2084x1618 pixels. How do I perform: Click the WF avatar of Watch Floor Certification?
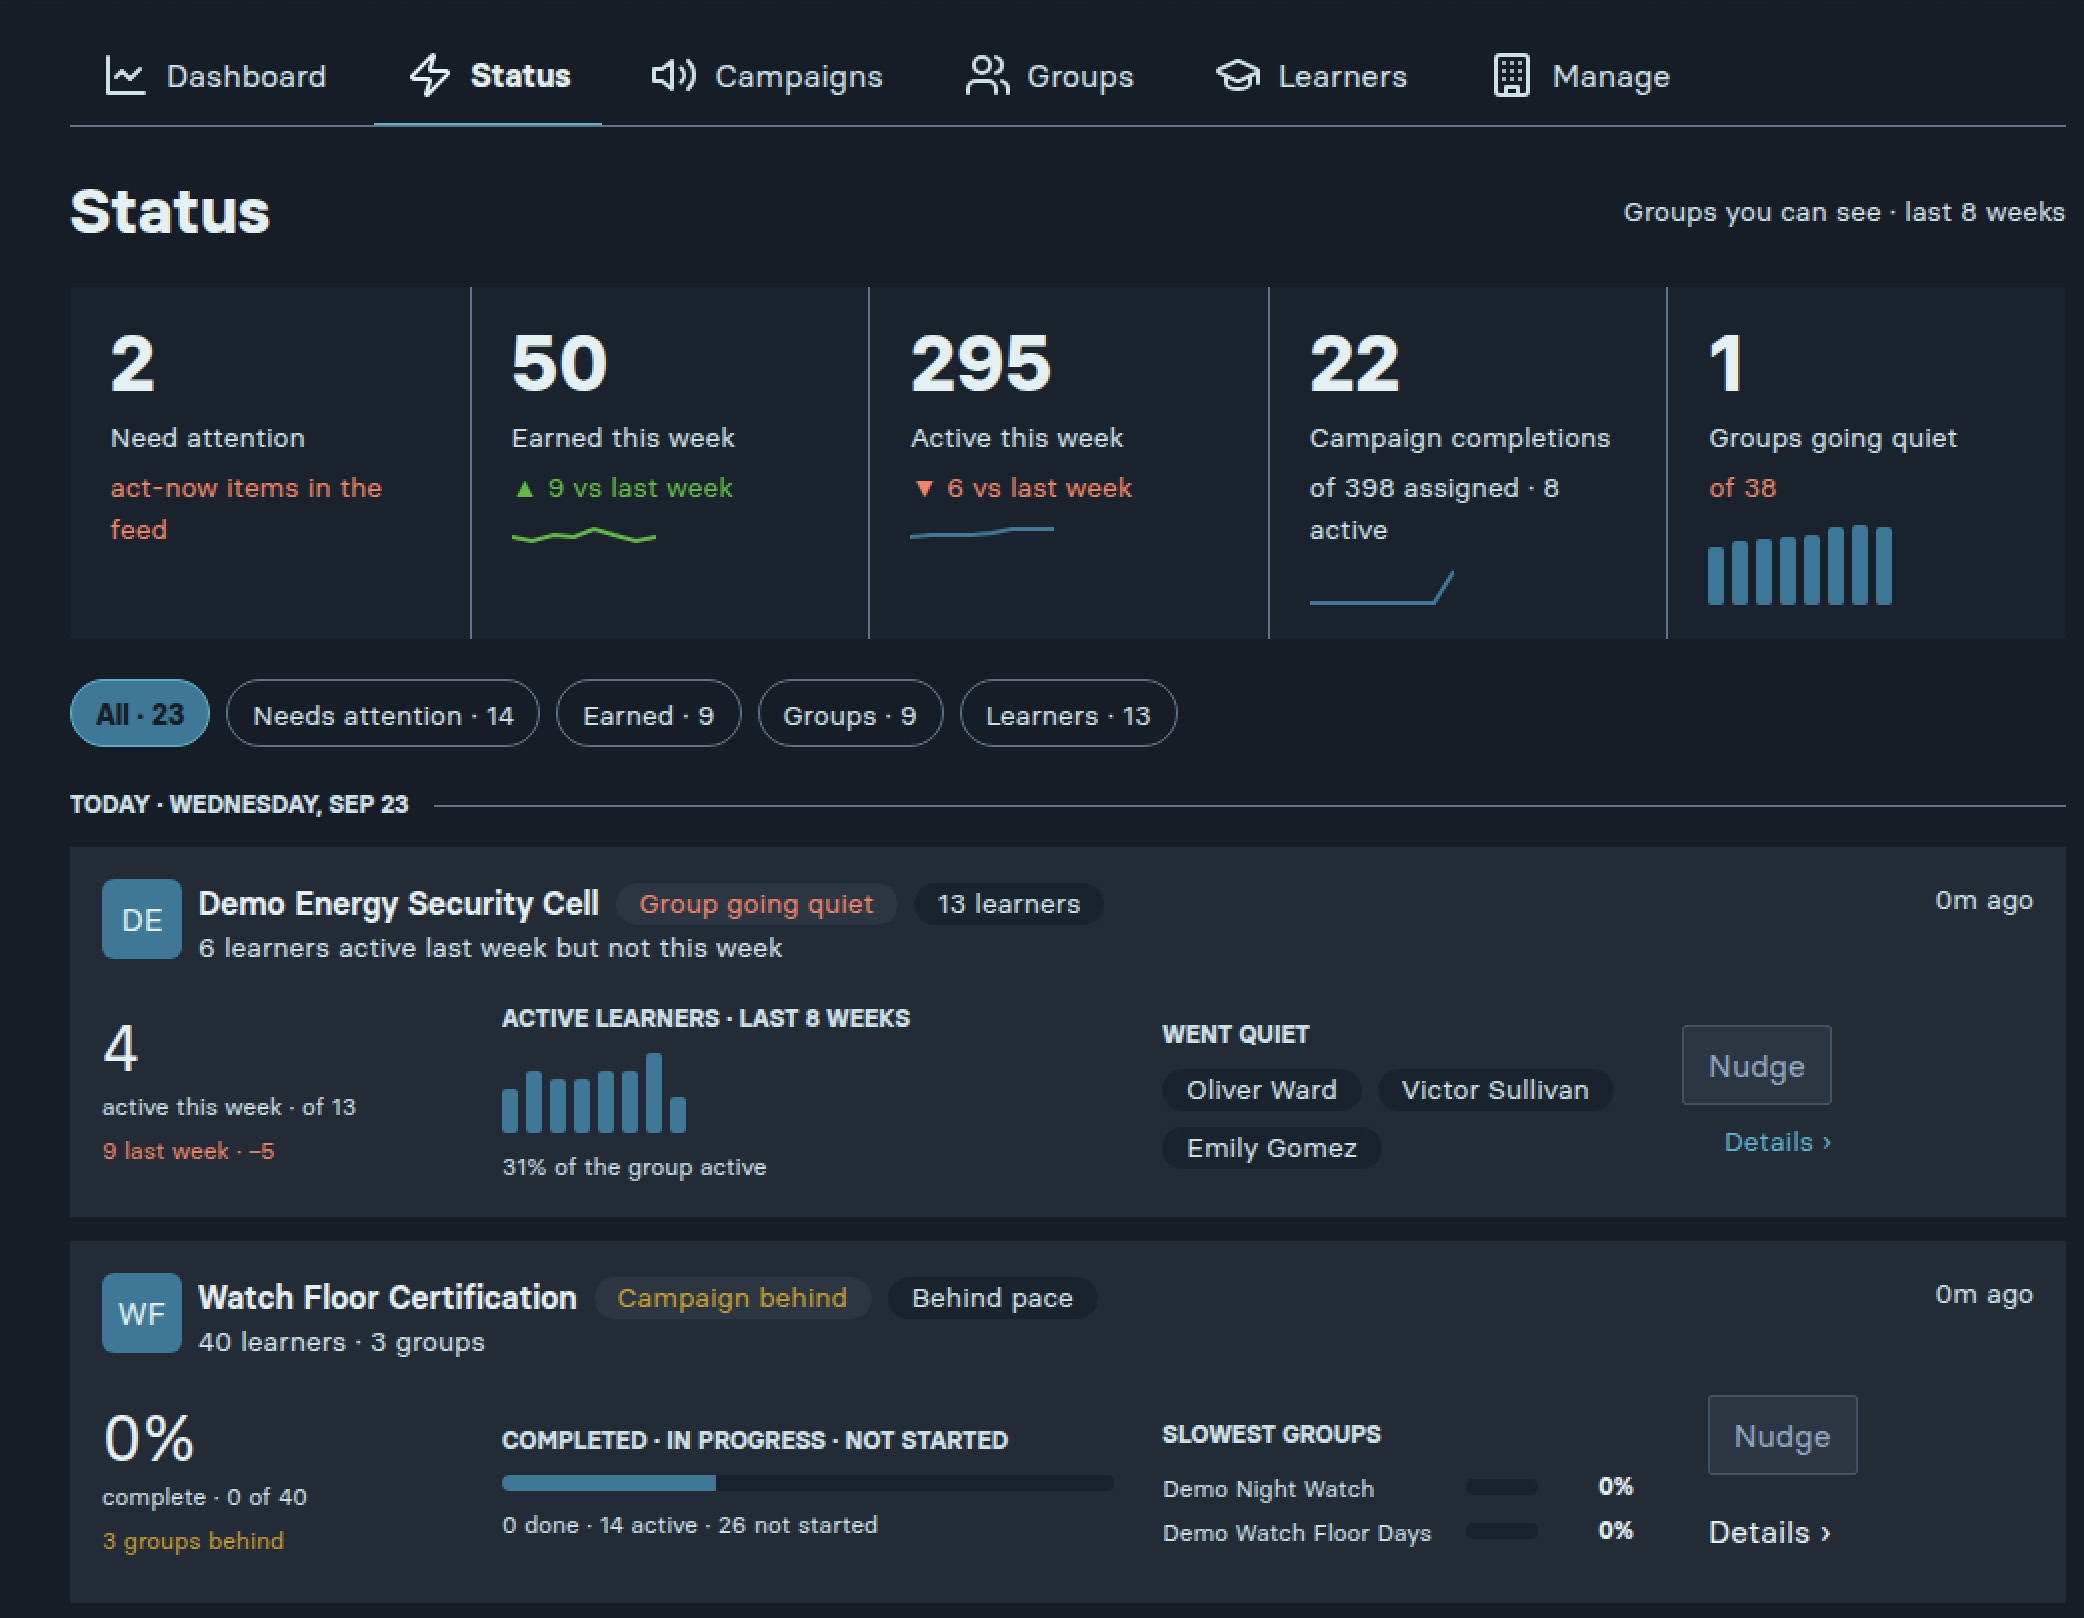142,1314
